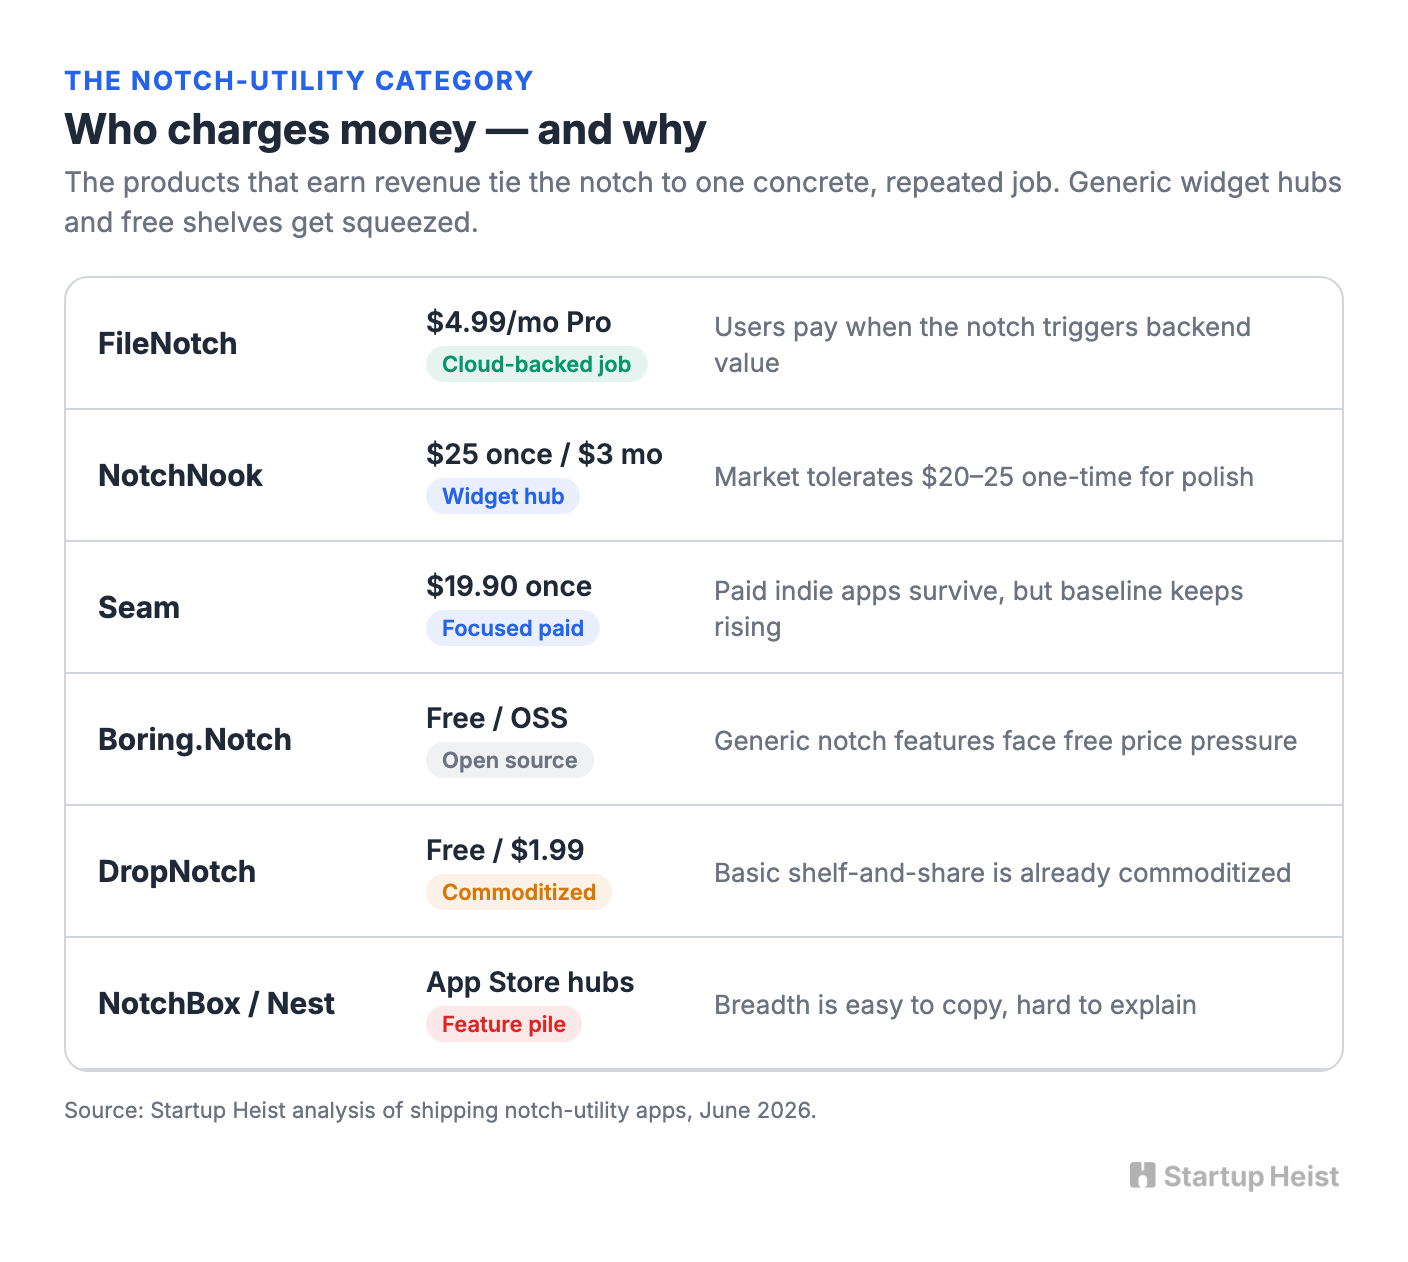
Task: Select the DropNotch product name
Action: point(177,871)
